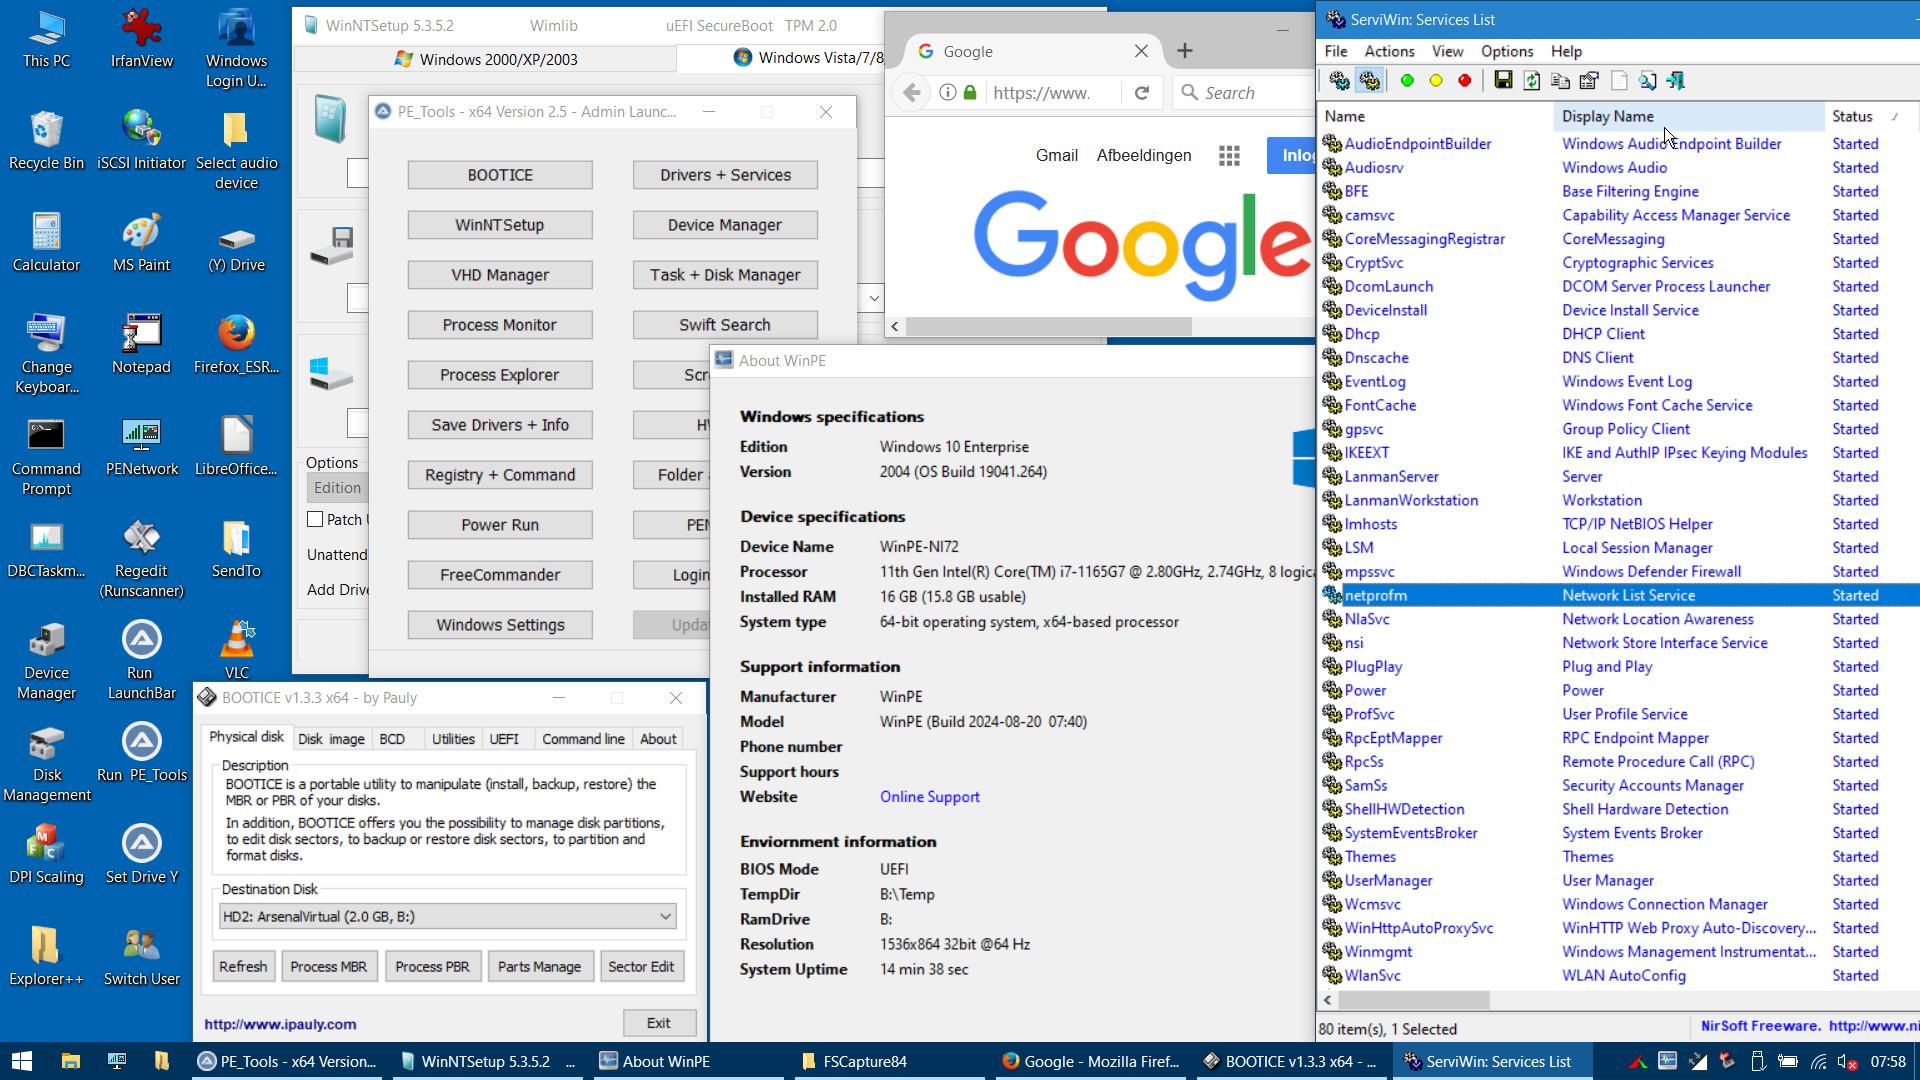Click the Exit door icon in ServiWin toolbar
Screen dimensions: 1920x1080
pyautogui.click(x=1677, y=81)
